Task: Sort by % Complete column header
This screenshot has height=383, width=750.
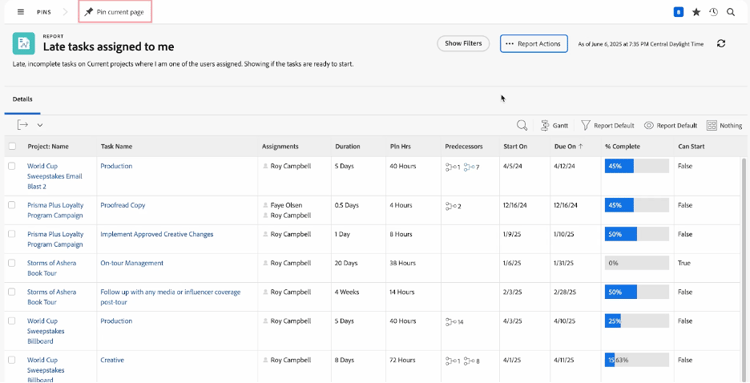Action: pos(622,146)
